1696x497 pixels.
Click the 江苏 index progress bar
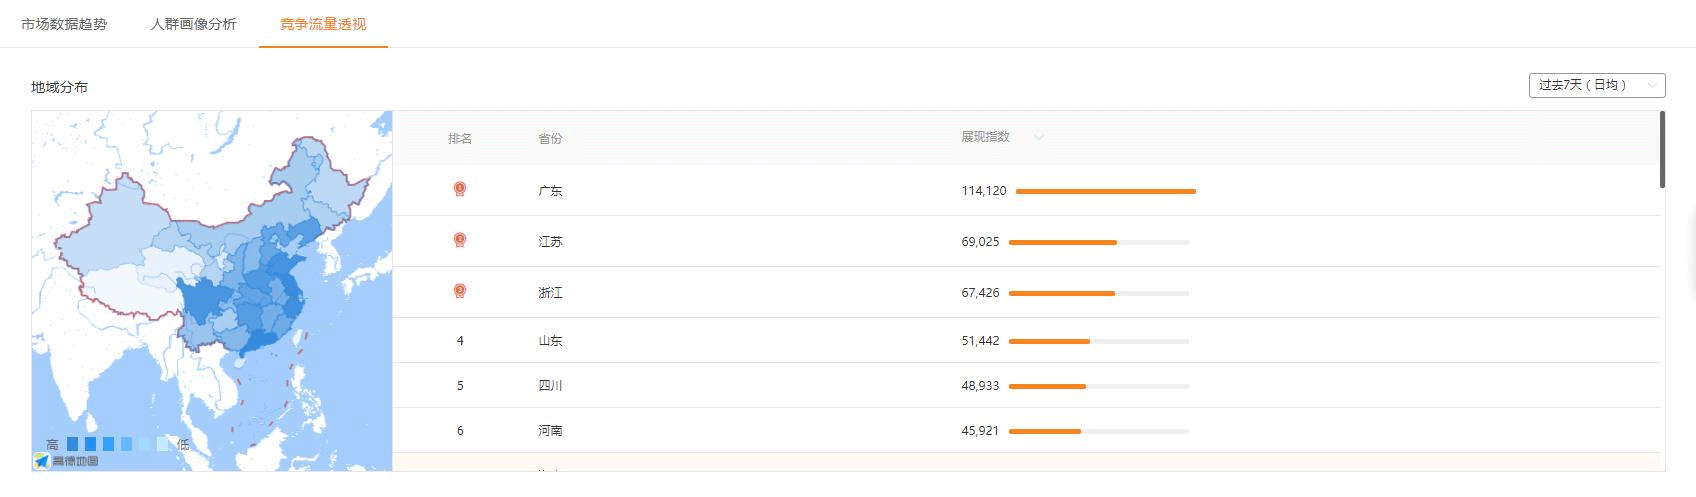pos(1098,242)
